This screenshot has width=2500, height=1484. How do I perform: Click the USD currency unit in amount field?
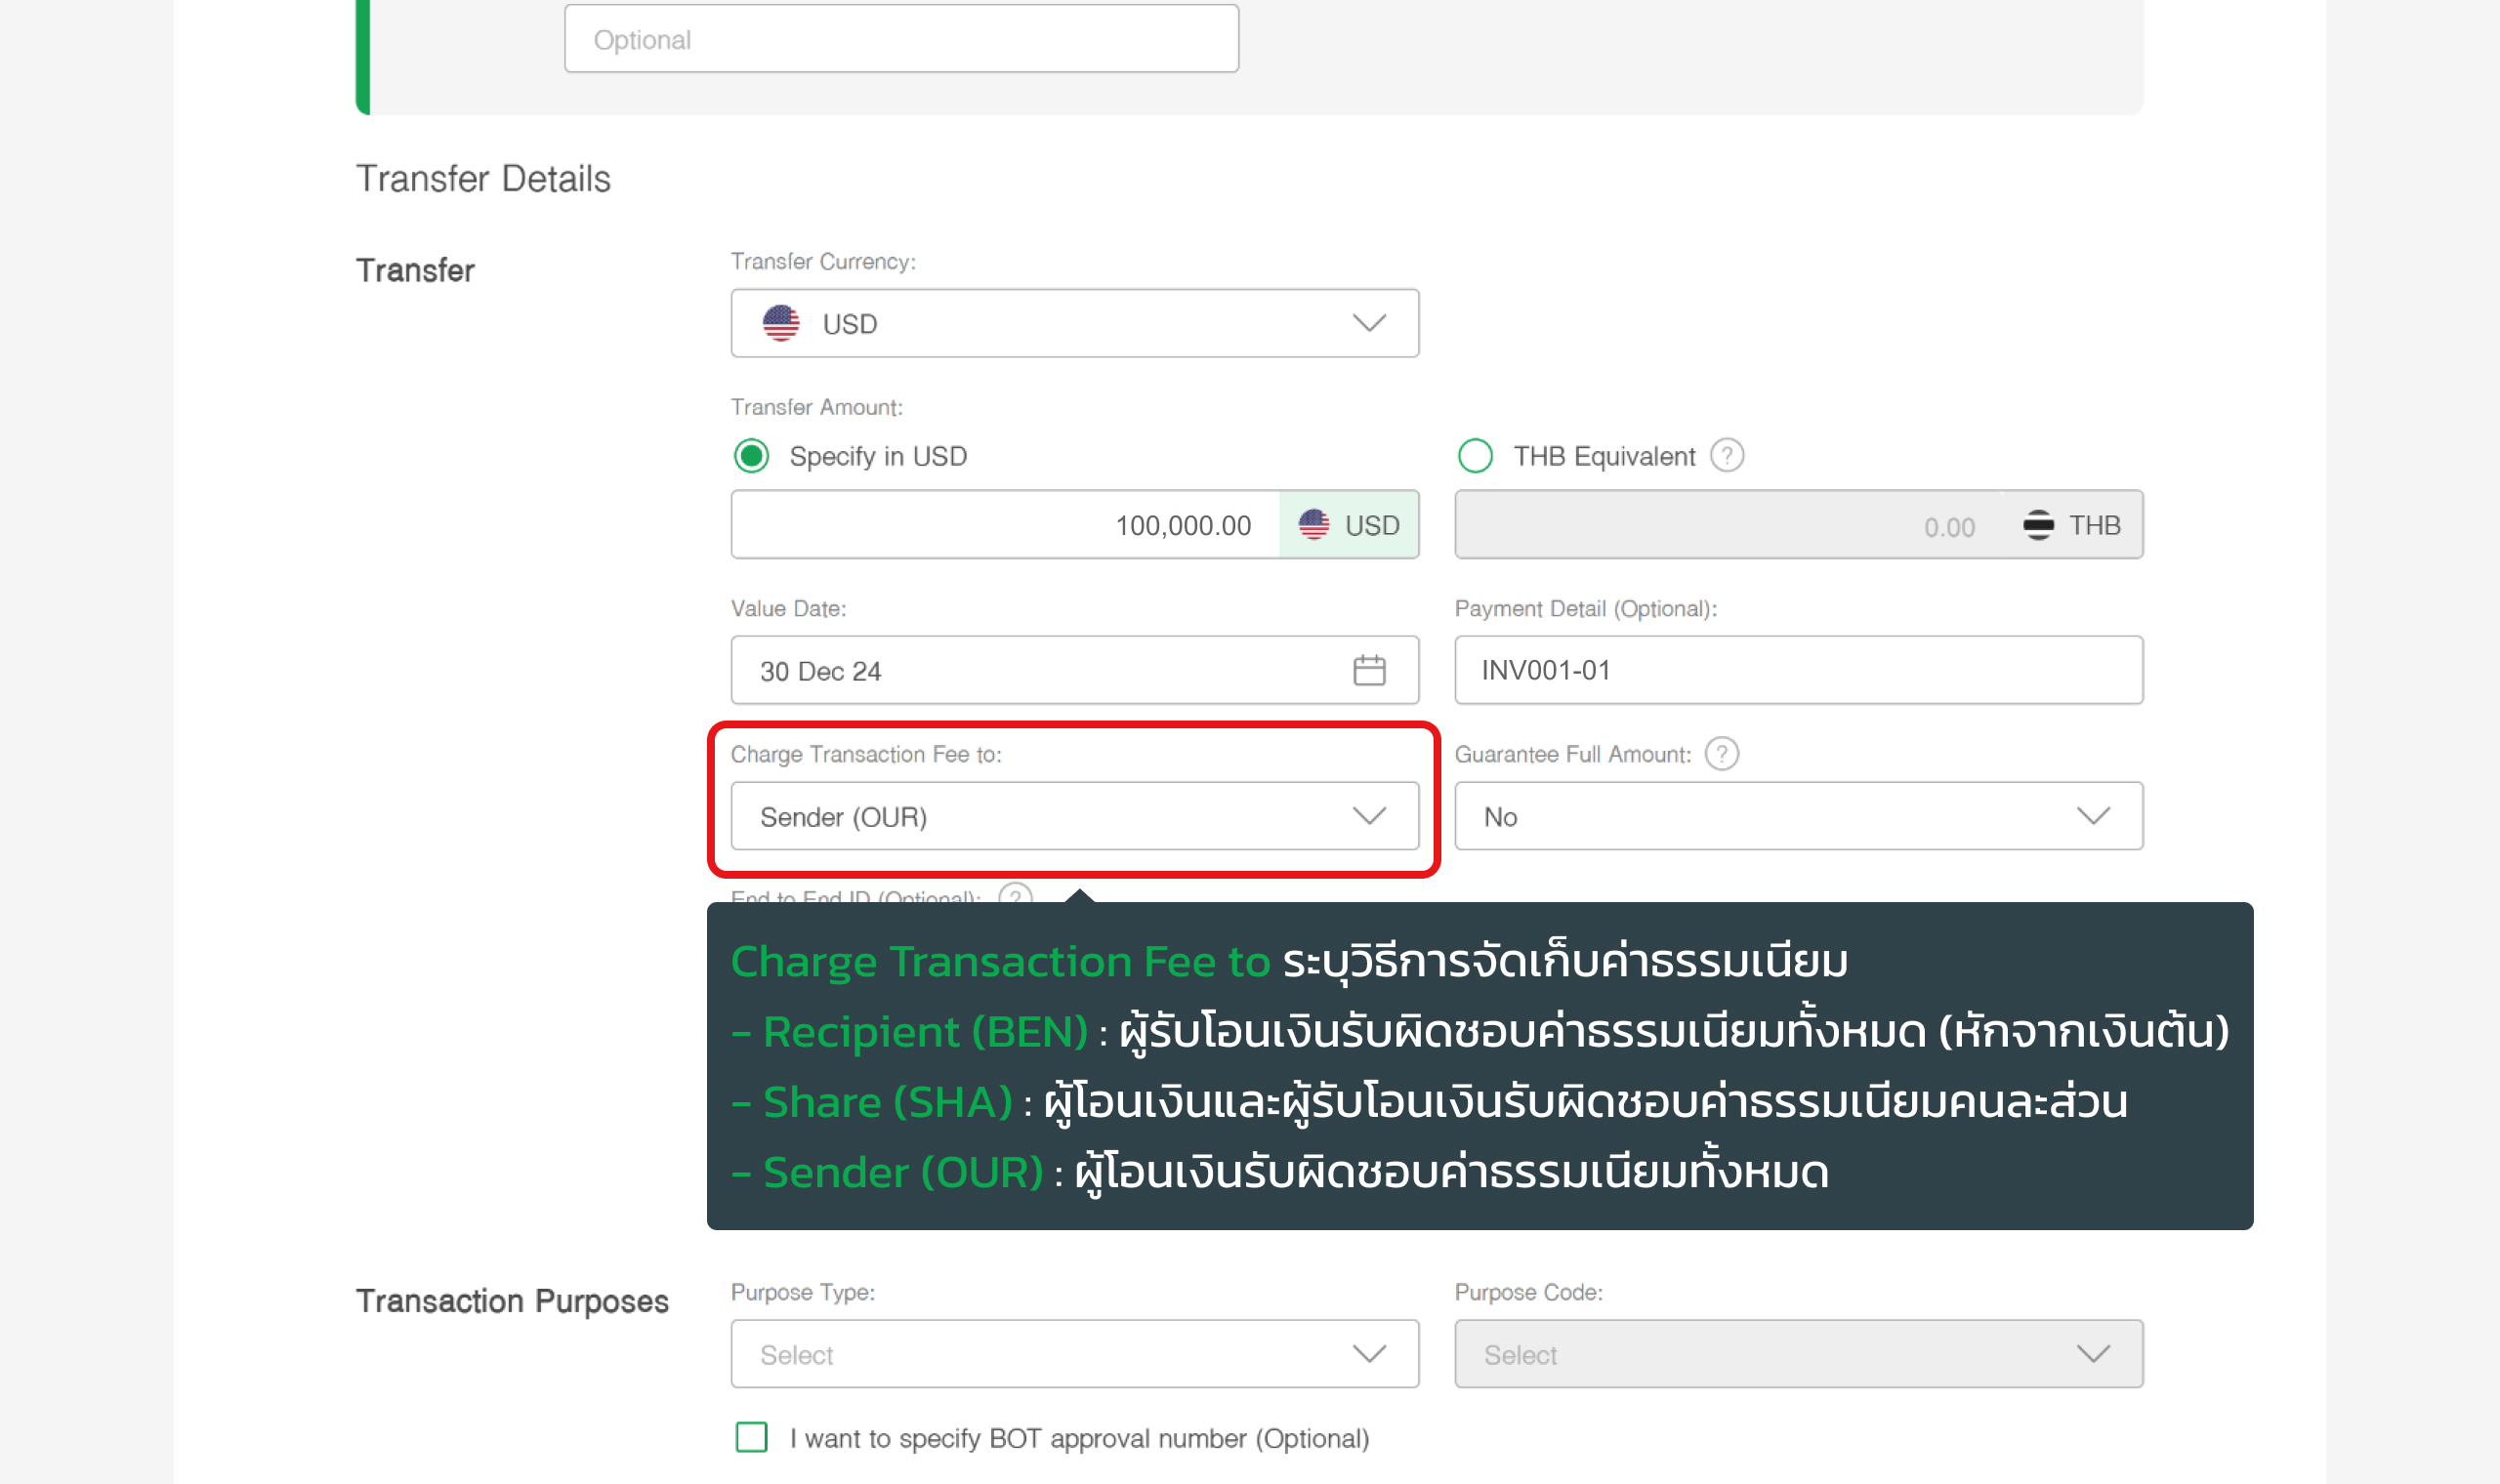click(x=1349, y=525)
